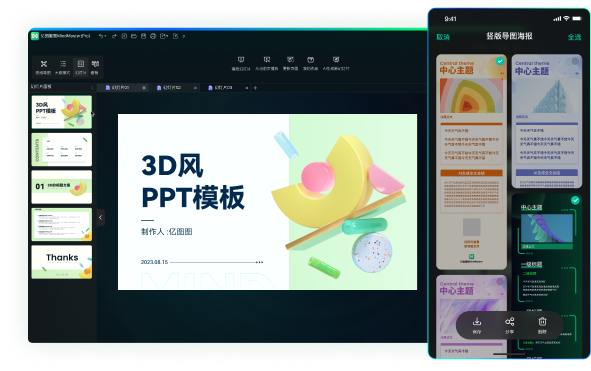The image size is (591, 371).
Task: Tap 取消 cancel on the phone
Action: tap(443, 37)
